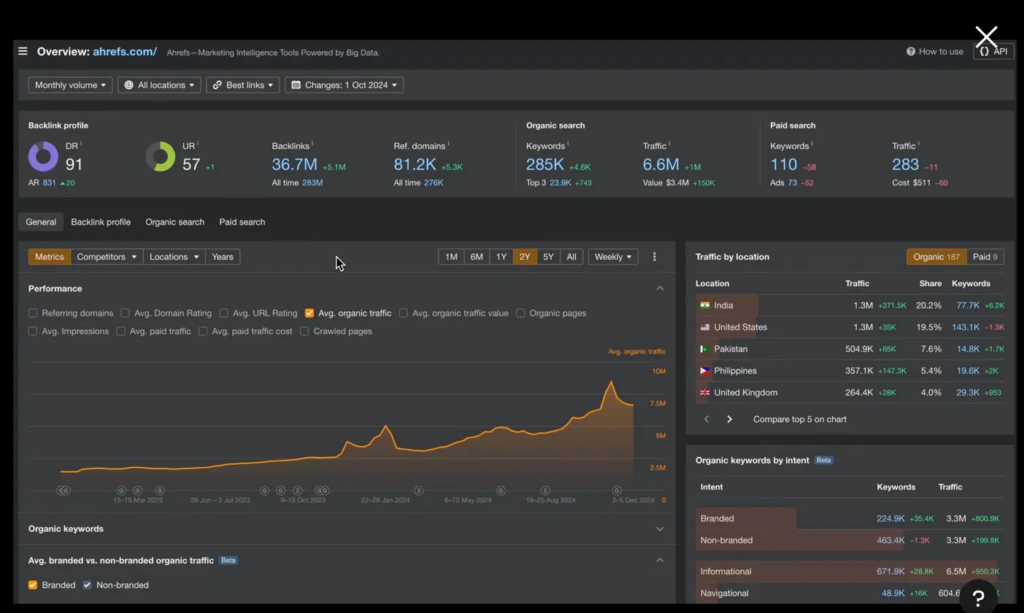Open the 110 paid keywords value

pyautogui.click(x=784, y=165)
